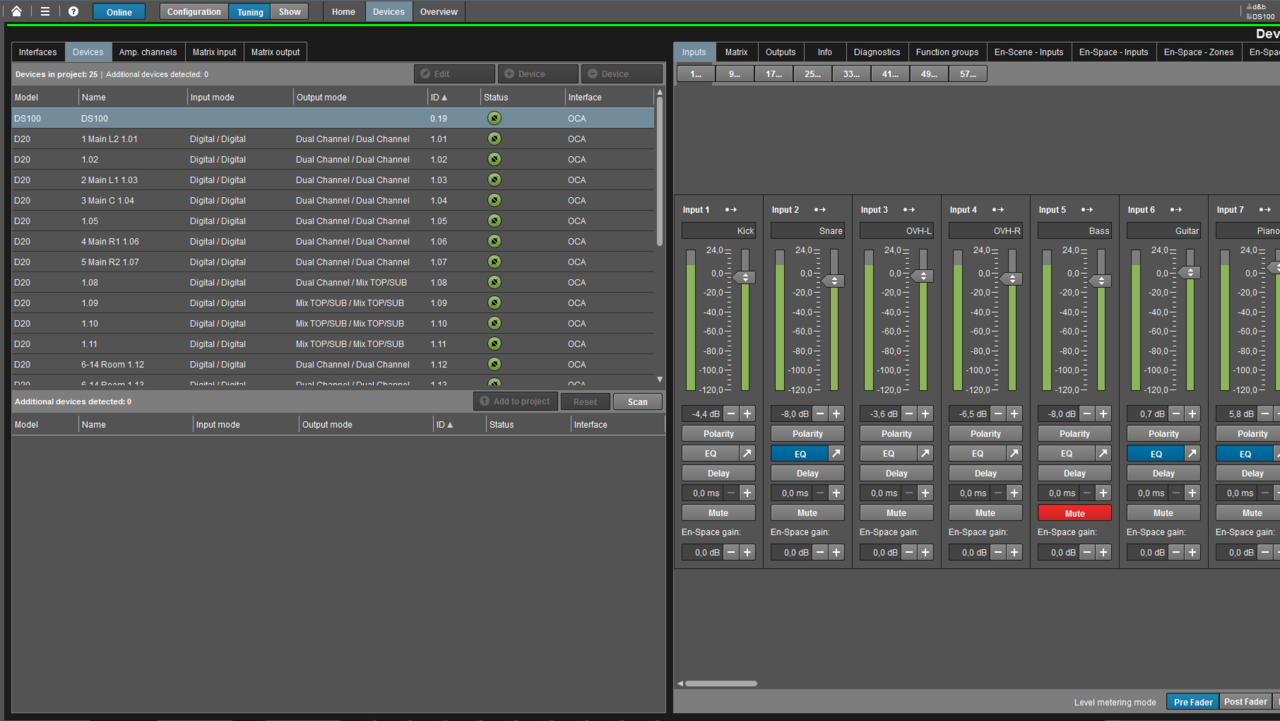This screenshot has width=1280, height=721.
Task: Click the Scan button
Action: coord(637,402)
